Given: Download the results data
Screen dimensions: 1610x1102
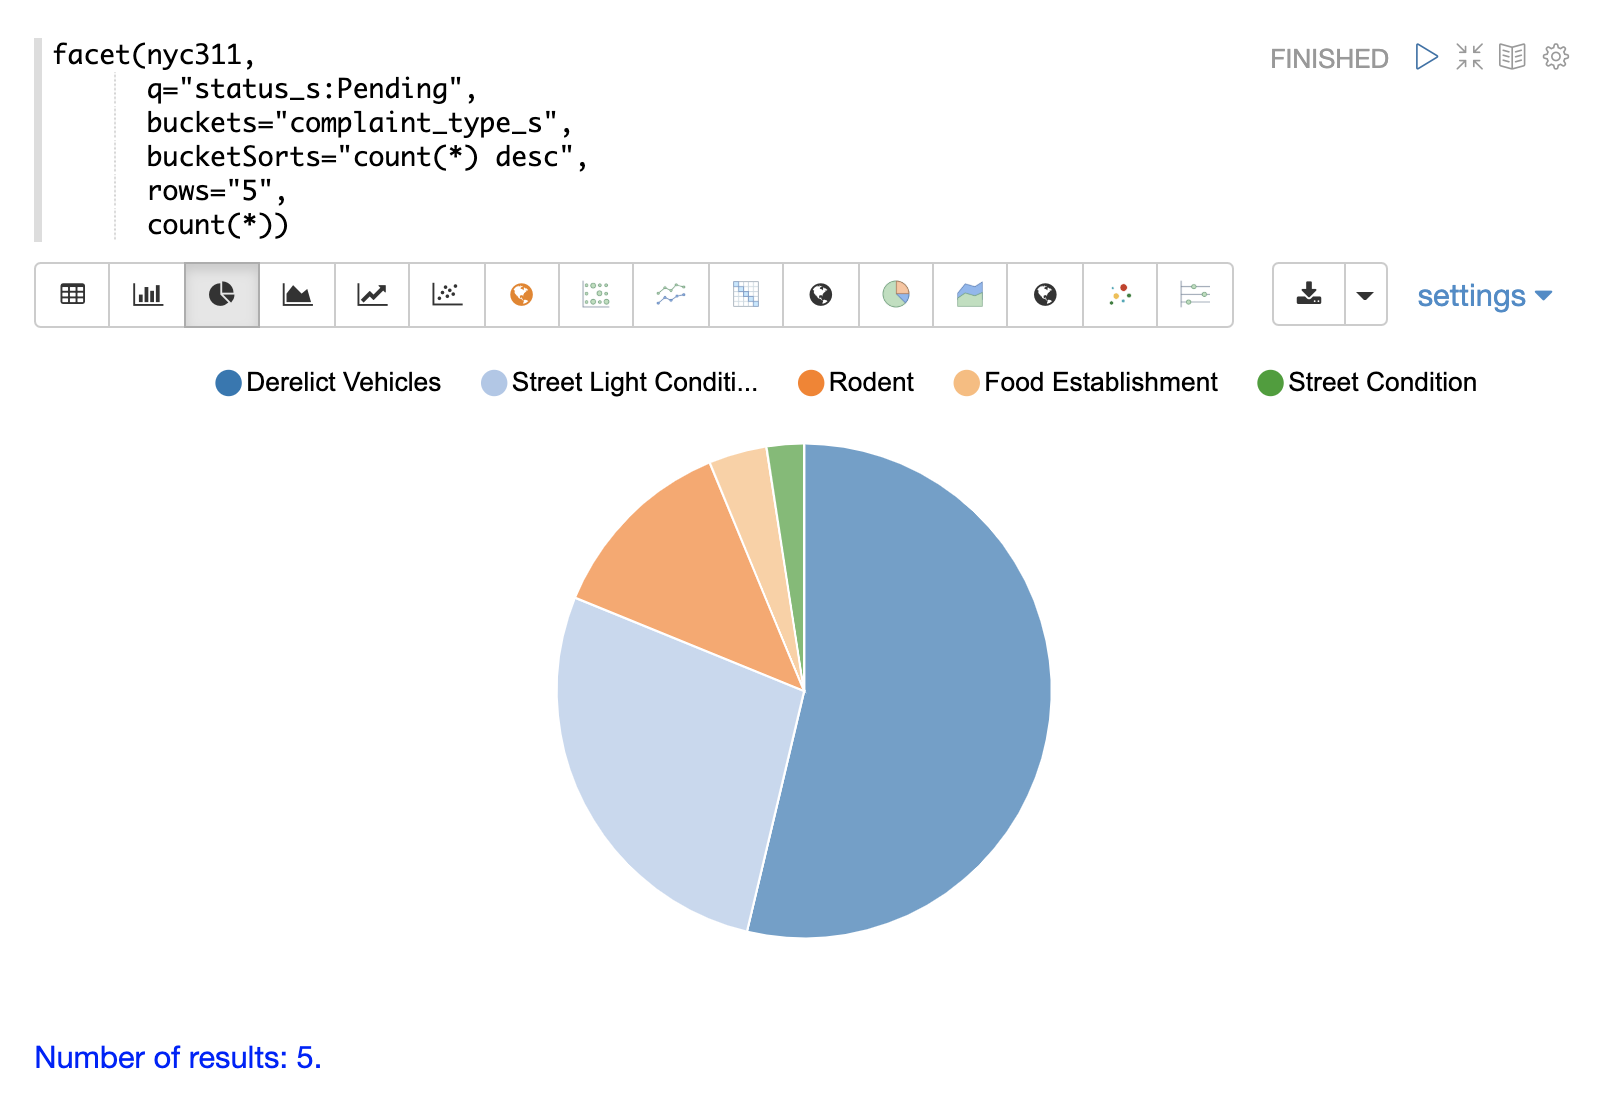Looking at the screenshot, I should 1309,295.
